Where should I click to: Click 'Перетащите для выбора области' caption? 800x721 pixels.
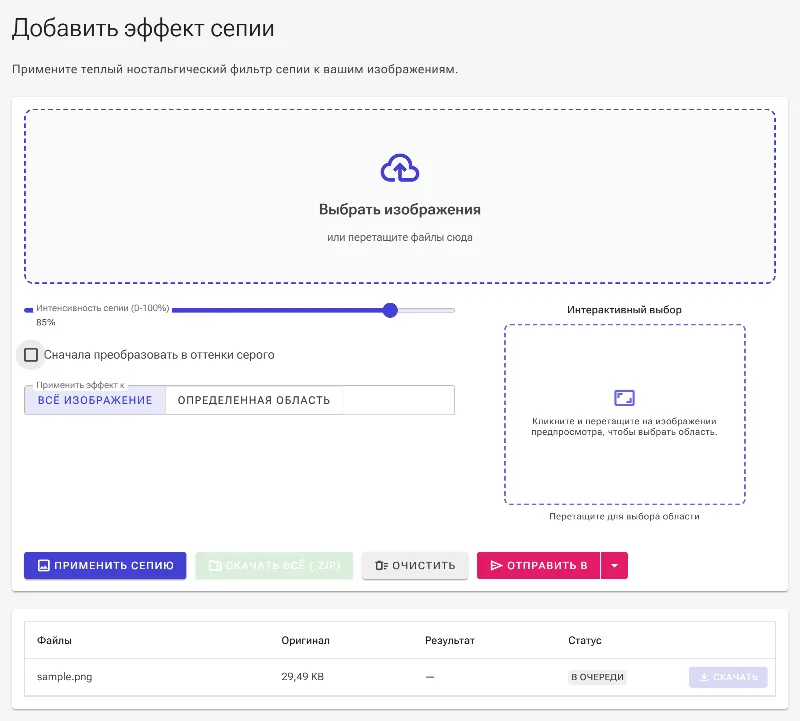[624, 516]
